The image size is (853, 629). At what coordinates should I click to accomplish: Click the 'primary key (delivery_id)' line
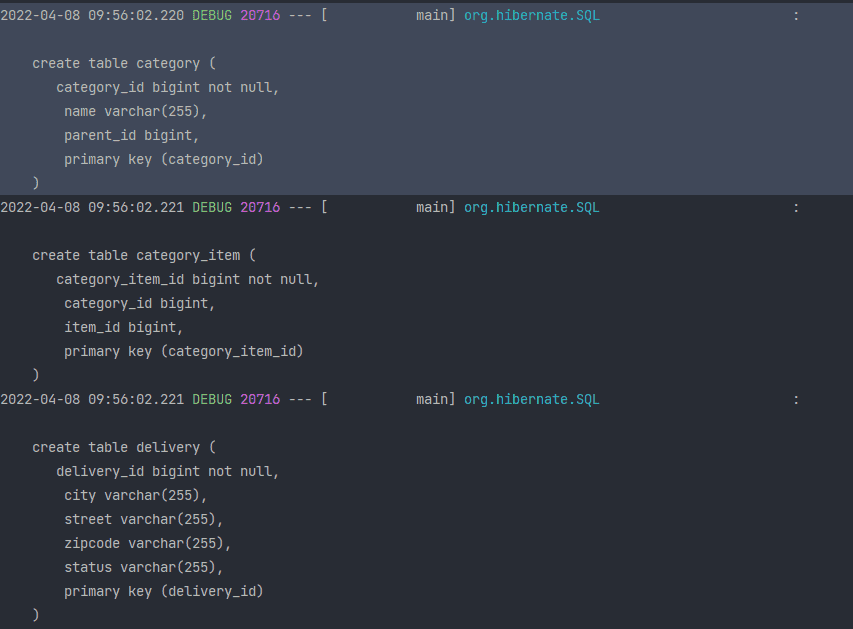tap(164, 591)
